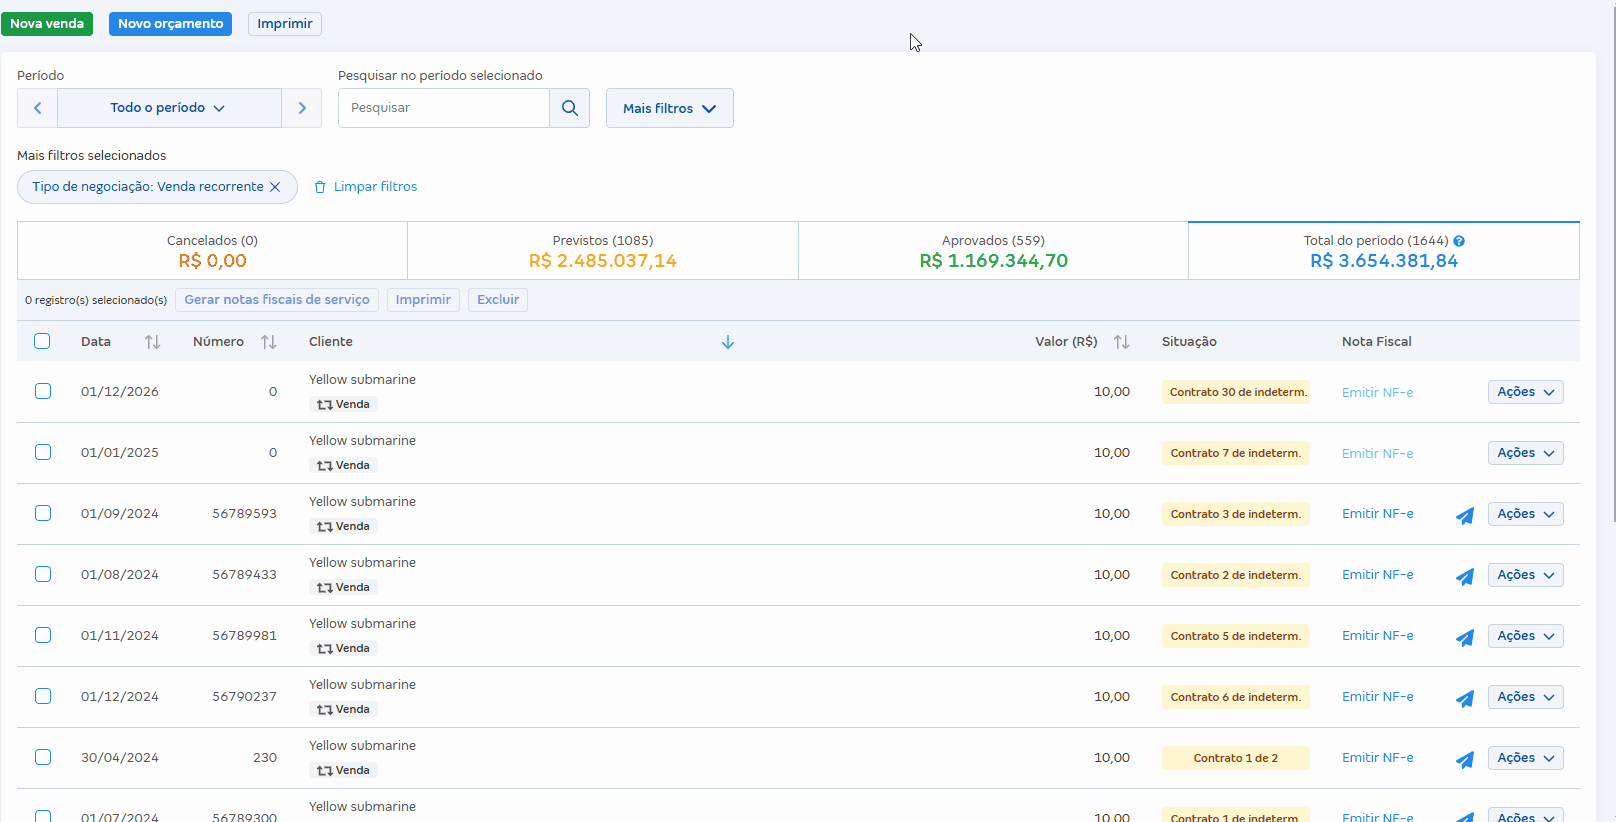This screenshot has width=1616, height=822.
Task: Open the Todo o período dropdown
Action: tap(169, 108)
